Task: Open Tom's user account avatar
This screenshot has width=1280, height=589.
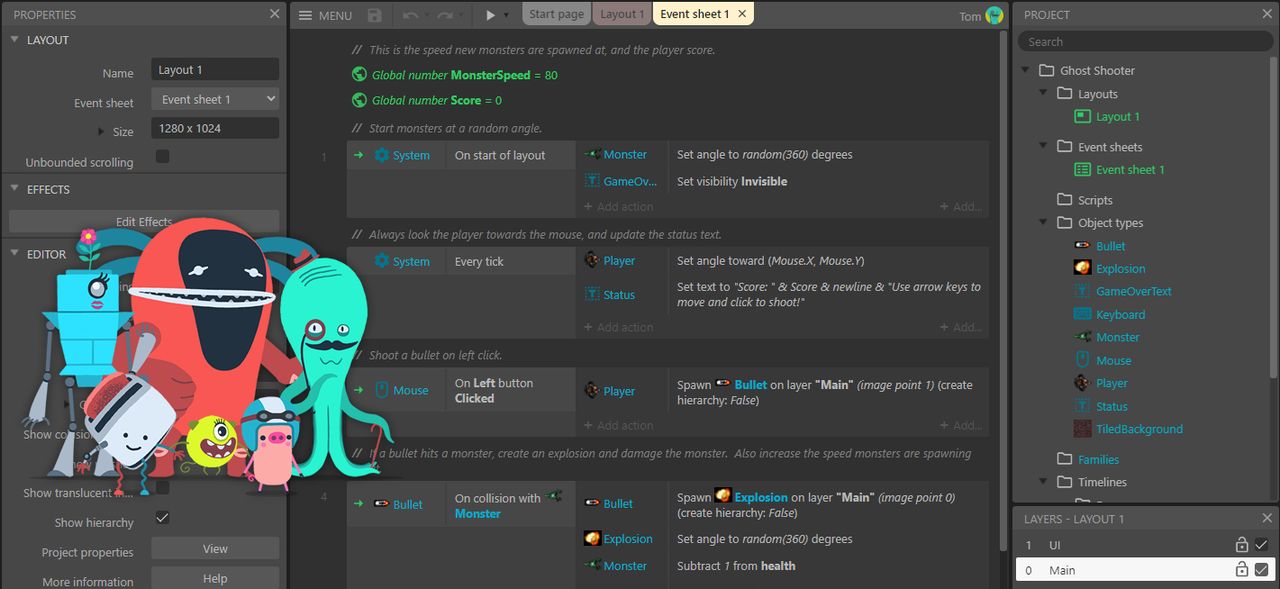Action: click(994, 15)
